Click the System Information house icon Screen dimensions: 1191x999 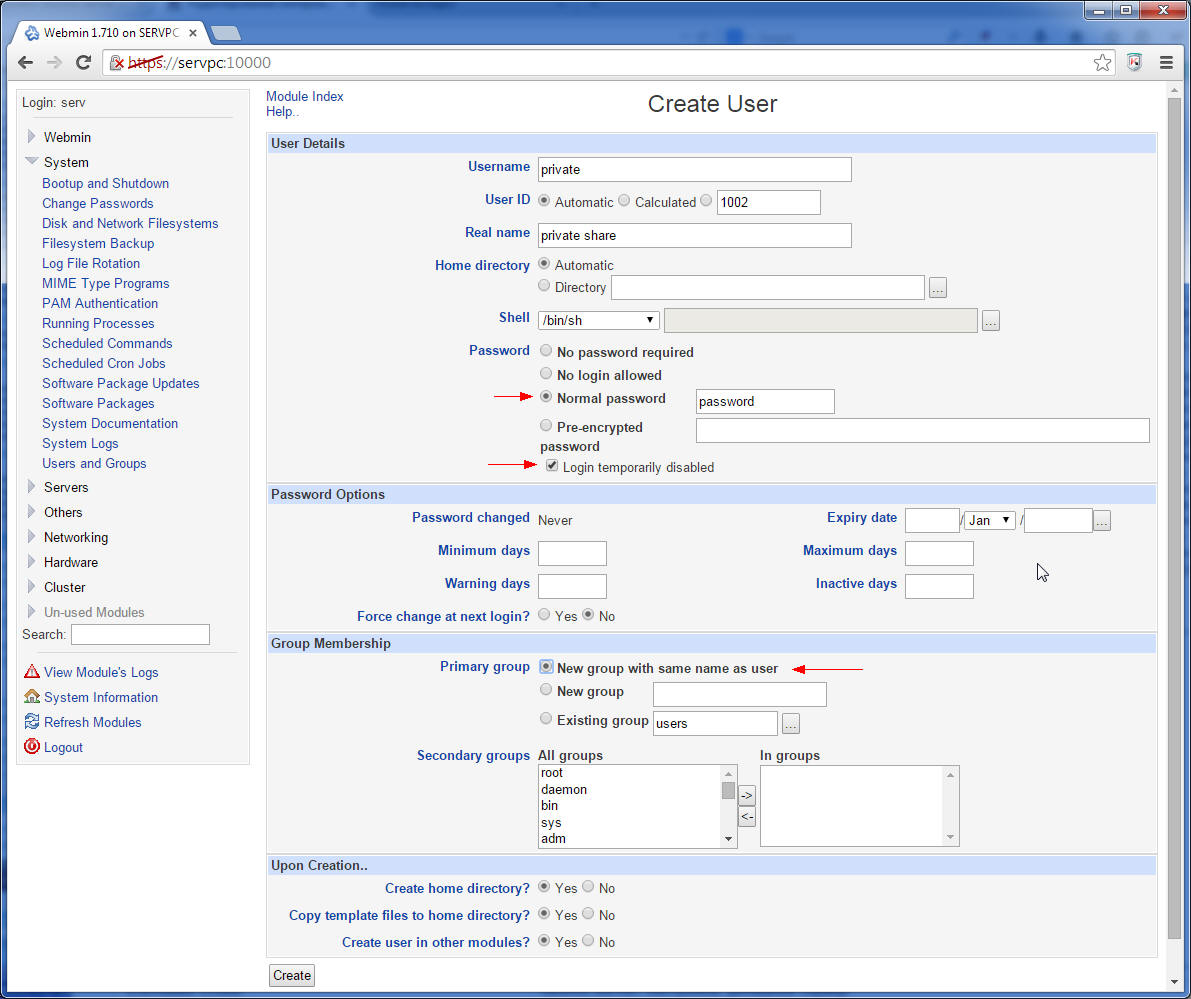[32, 697]
